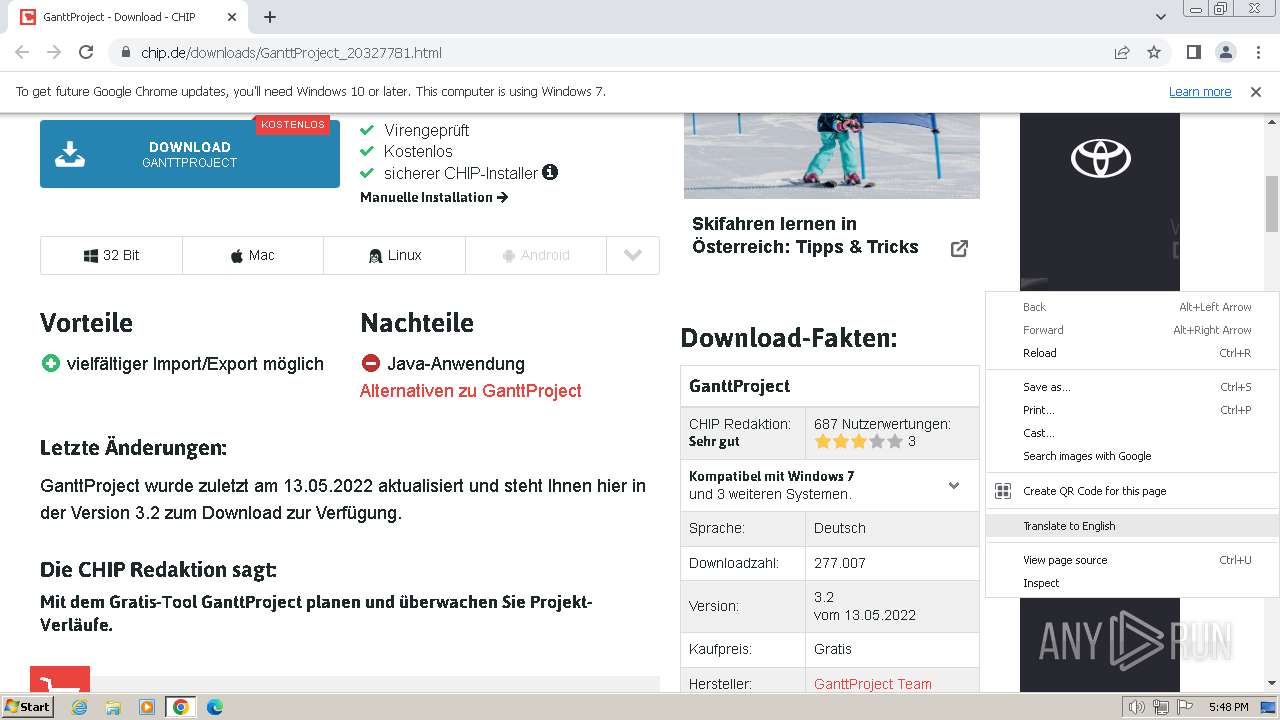
Task: Select the Mac version
Action: pyautogui.click(x=253, y=255)
